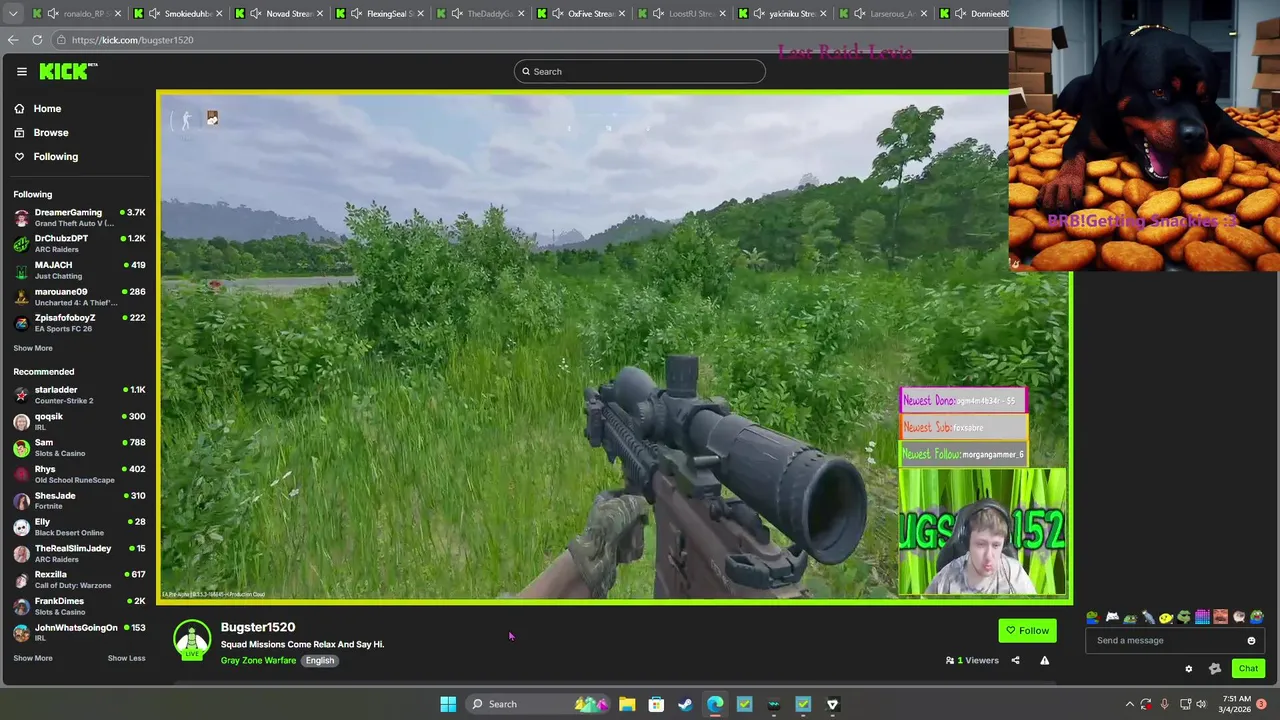Click the Bugster1520 live avatar
This screenshot has width=1280, height=720.
pyautogui.click(x=192, y=640)
